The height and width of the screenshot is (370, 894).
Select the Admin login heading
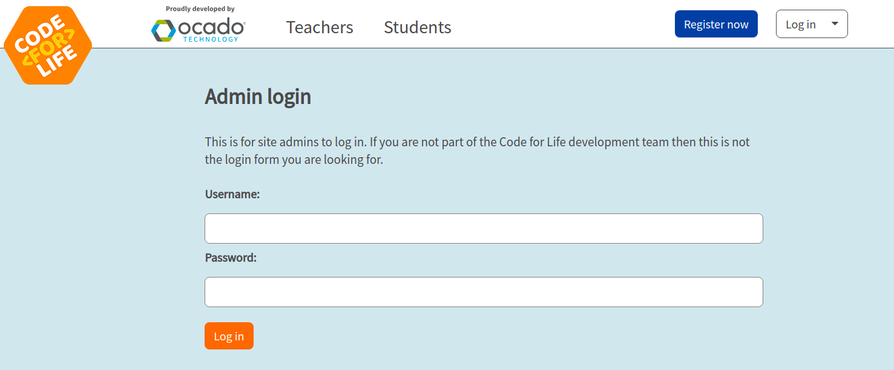258,97
